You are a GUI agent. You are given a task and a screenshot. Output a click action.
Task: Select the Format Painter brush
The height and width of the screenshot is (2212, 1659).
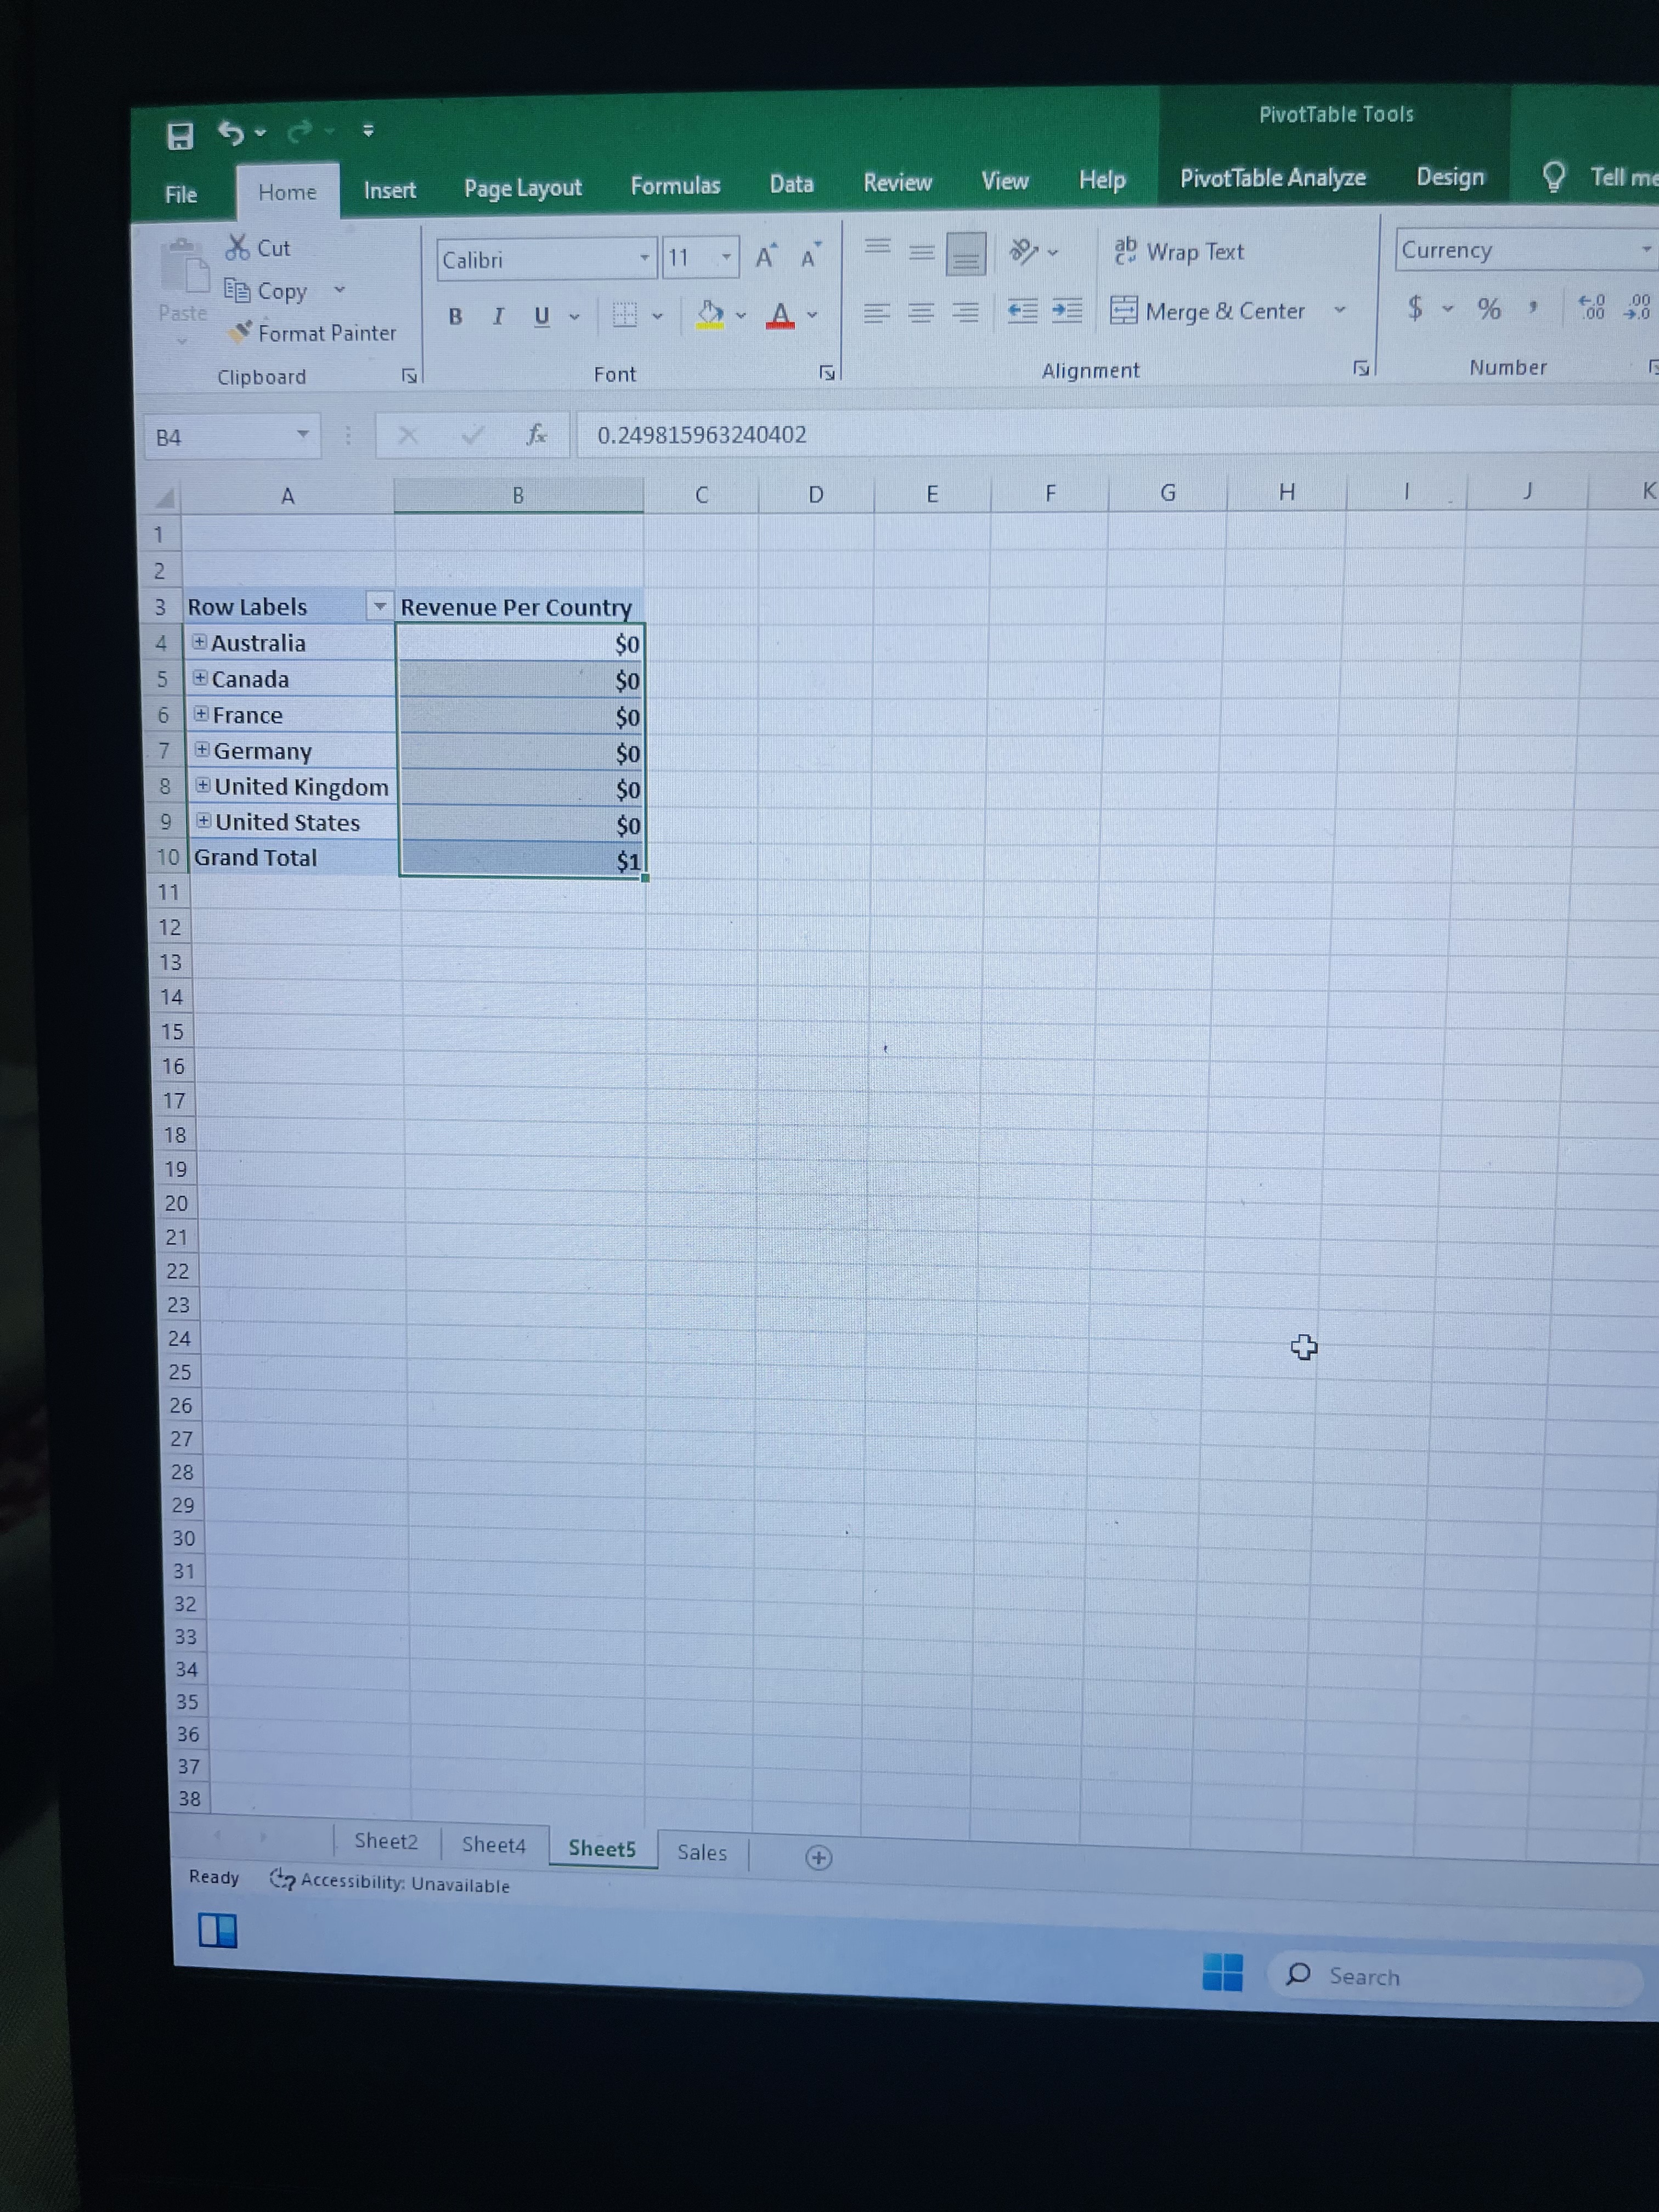311,333
